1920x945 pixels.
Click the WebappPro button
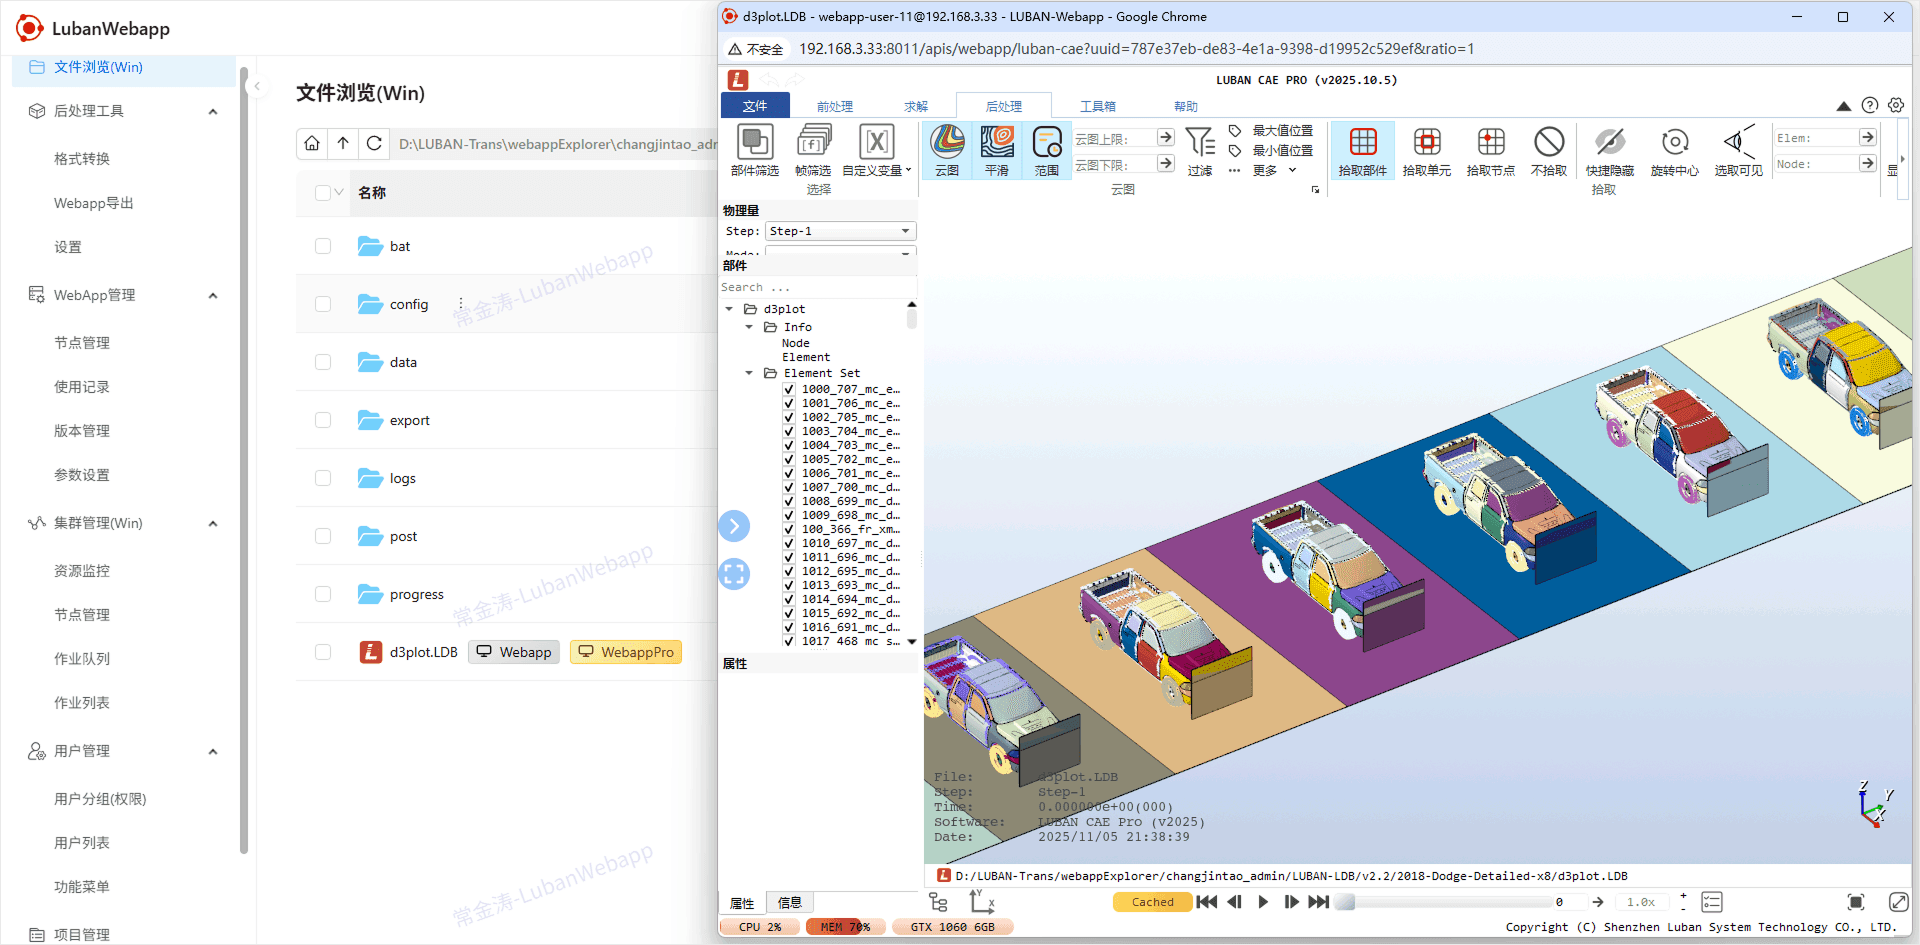pos(626,652)
